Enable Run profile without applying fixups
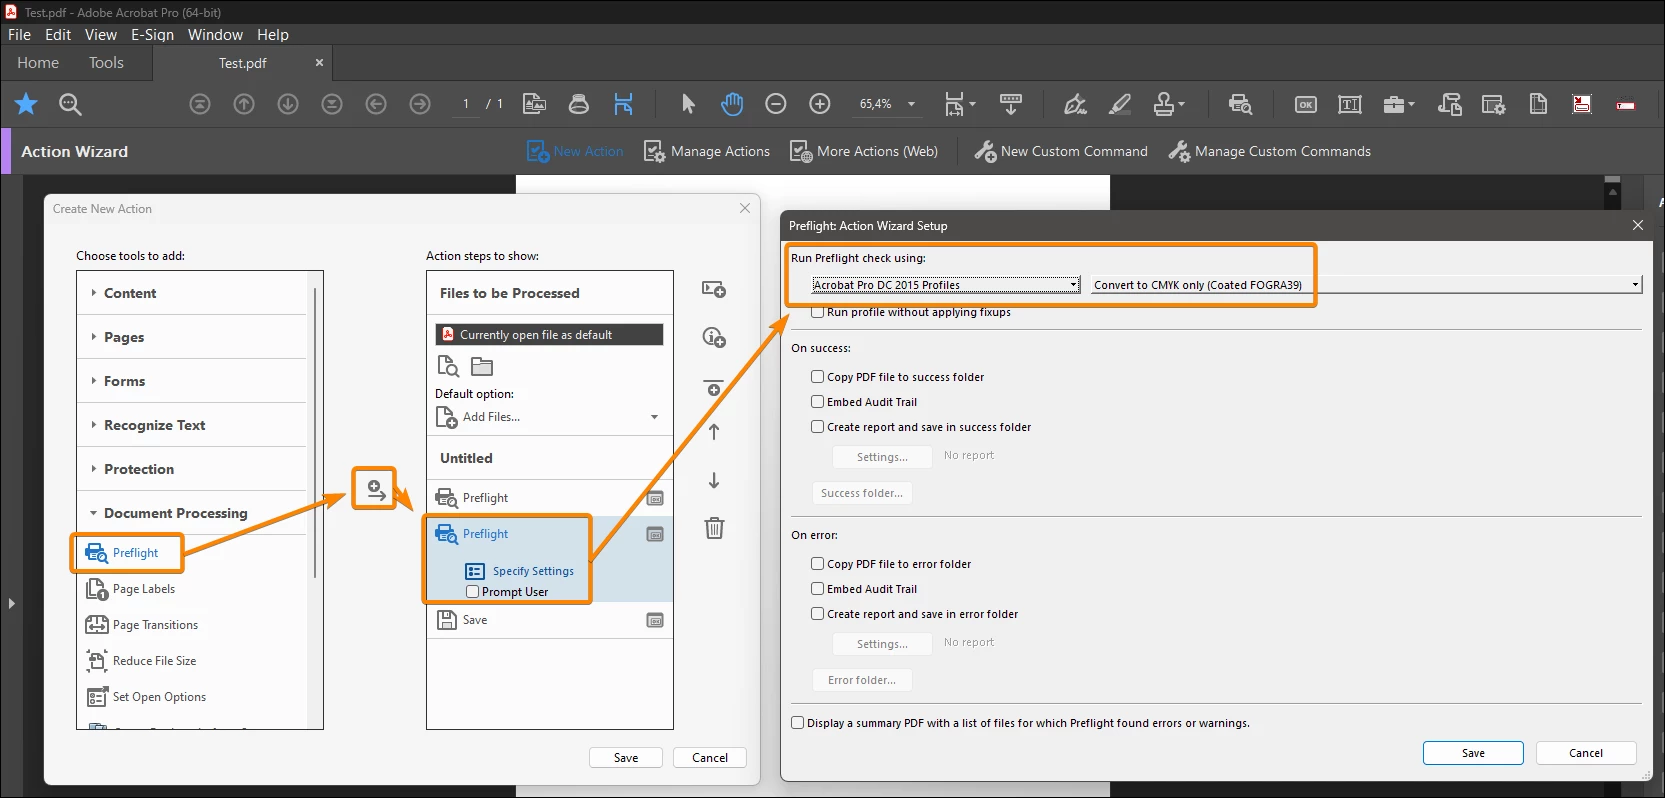1665x798 pixels. 818,312
